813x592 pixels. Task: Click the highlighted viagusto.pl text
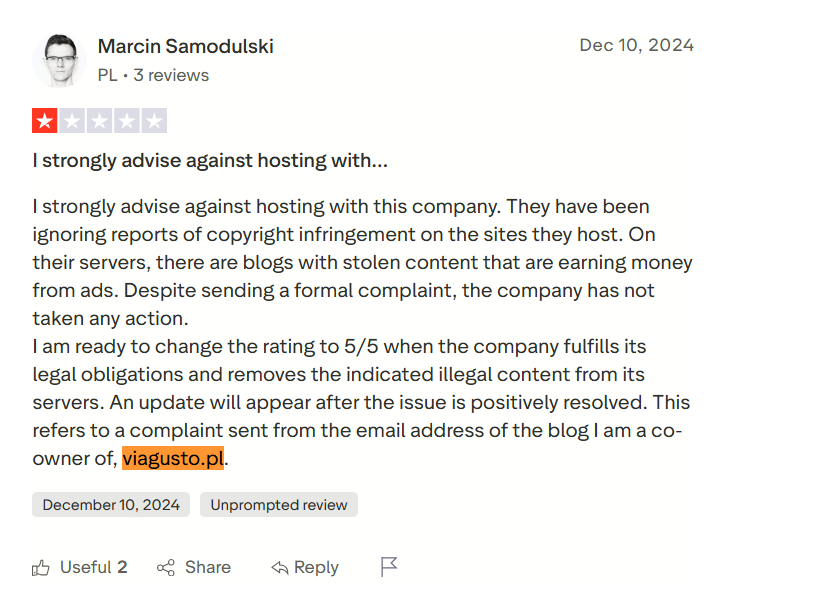(173, 458)
